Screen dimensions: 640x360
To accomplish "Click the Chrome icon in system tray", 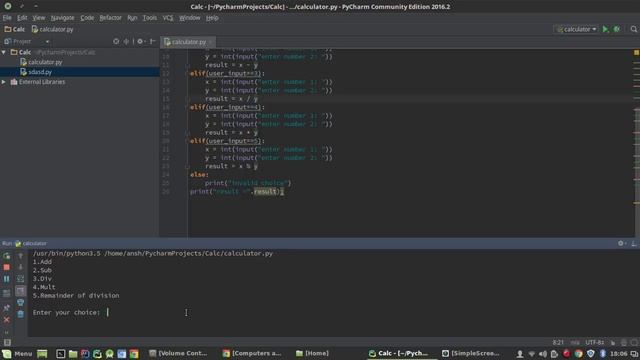I will (x=578, y=354).
